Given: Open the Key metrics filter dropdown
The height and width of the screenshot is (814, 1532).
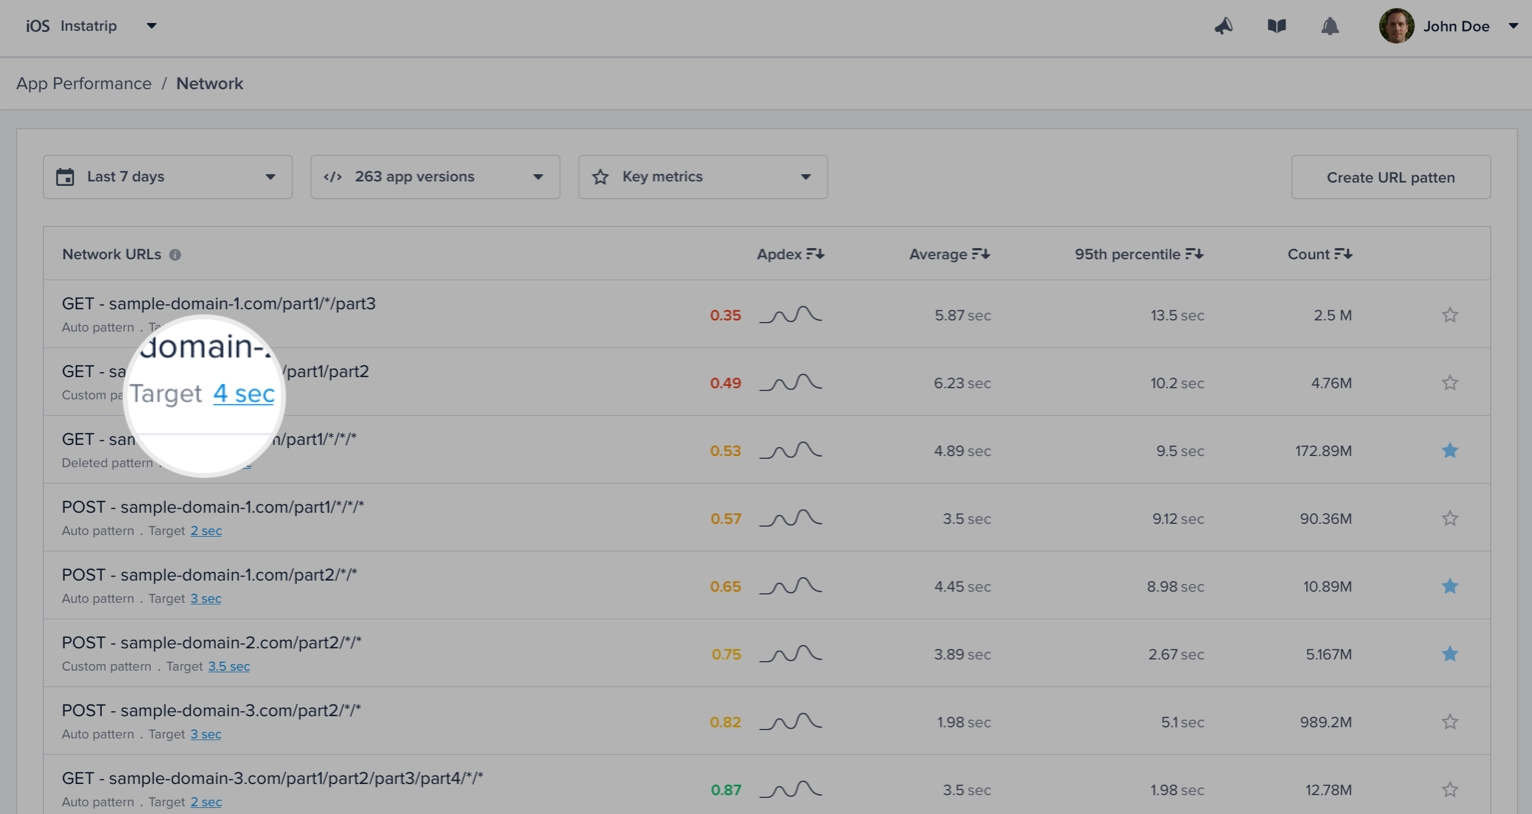Looking at the screenshot, I should [x=702, y=177].
